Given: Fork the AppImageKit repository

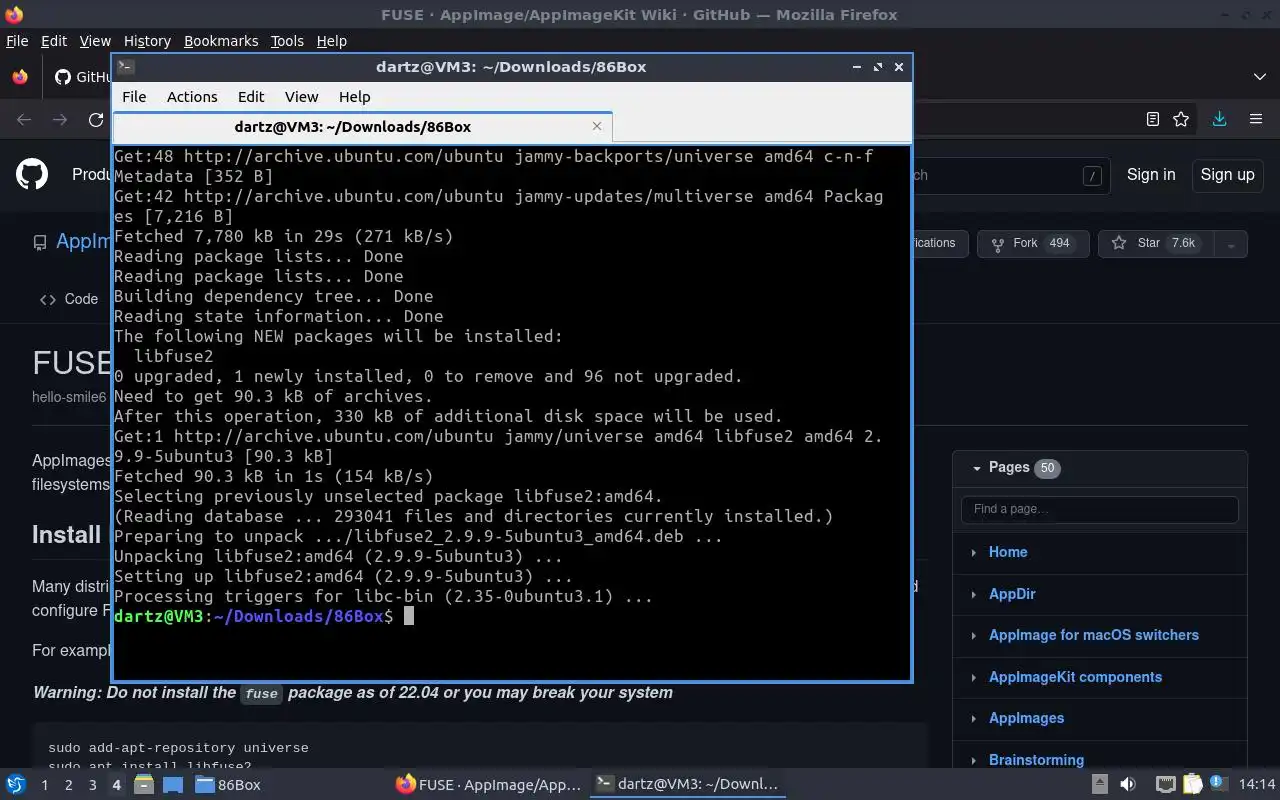Looking at the screenshot, I should (x=1033, y=243).
